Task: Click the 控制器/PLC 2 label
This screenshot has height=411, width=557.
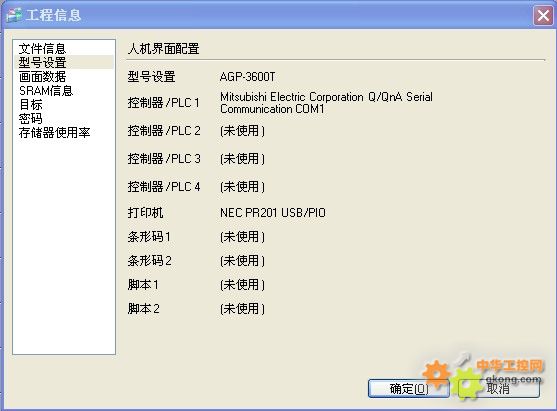Action: [x=164, y=131]
